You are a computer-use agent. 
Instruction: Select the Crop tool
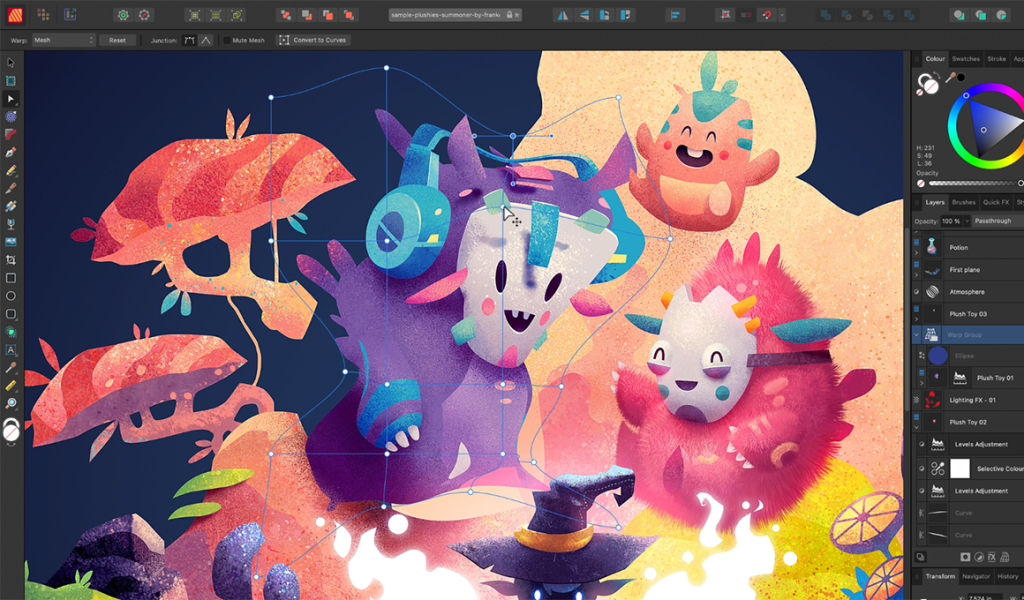(x=10, y=260)
